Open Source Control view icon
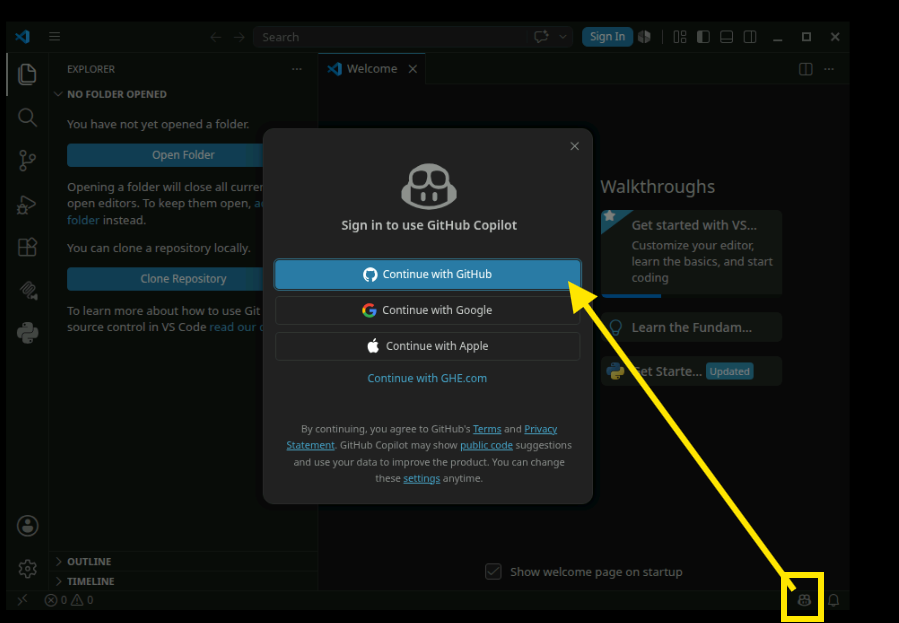The height and width of the screenshot is (623, 899). [x=27, y=160]
